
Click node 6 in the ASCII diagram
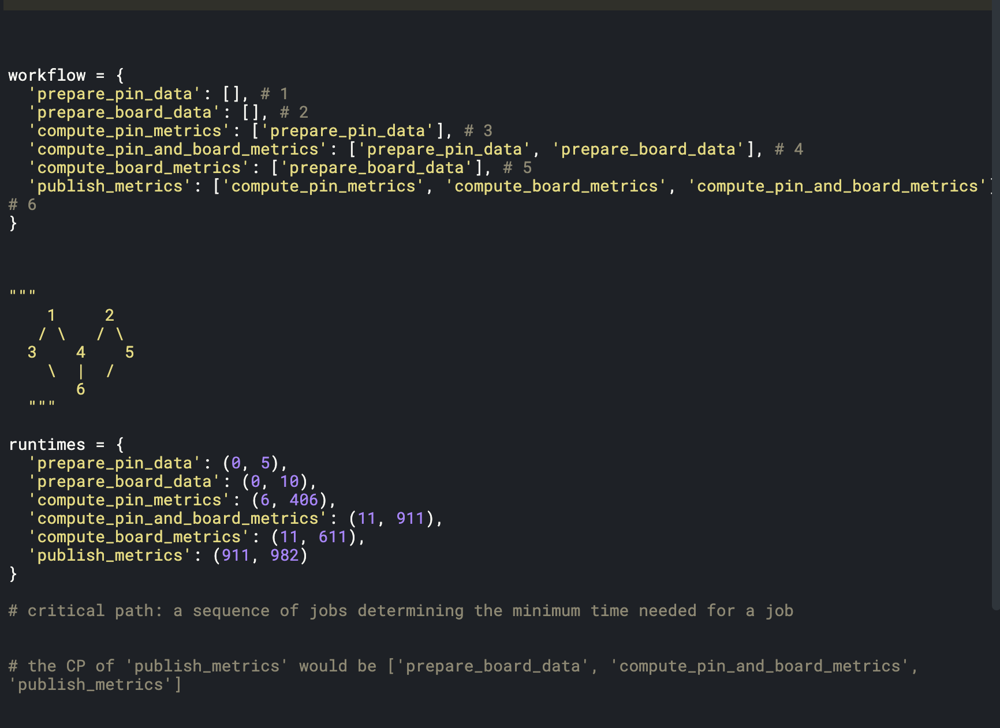pos(81,390)
